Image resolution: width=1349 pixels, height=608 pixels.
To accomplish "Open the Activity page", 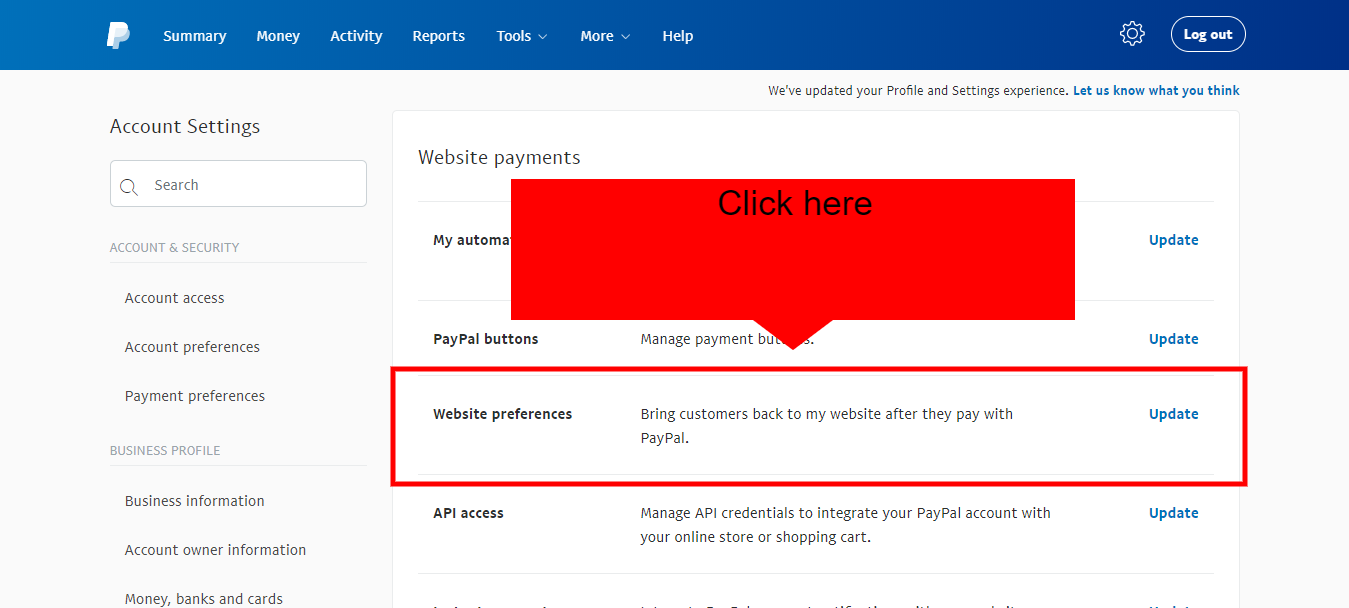I will click(x=356, y=36).
